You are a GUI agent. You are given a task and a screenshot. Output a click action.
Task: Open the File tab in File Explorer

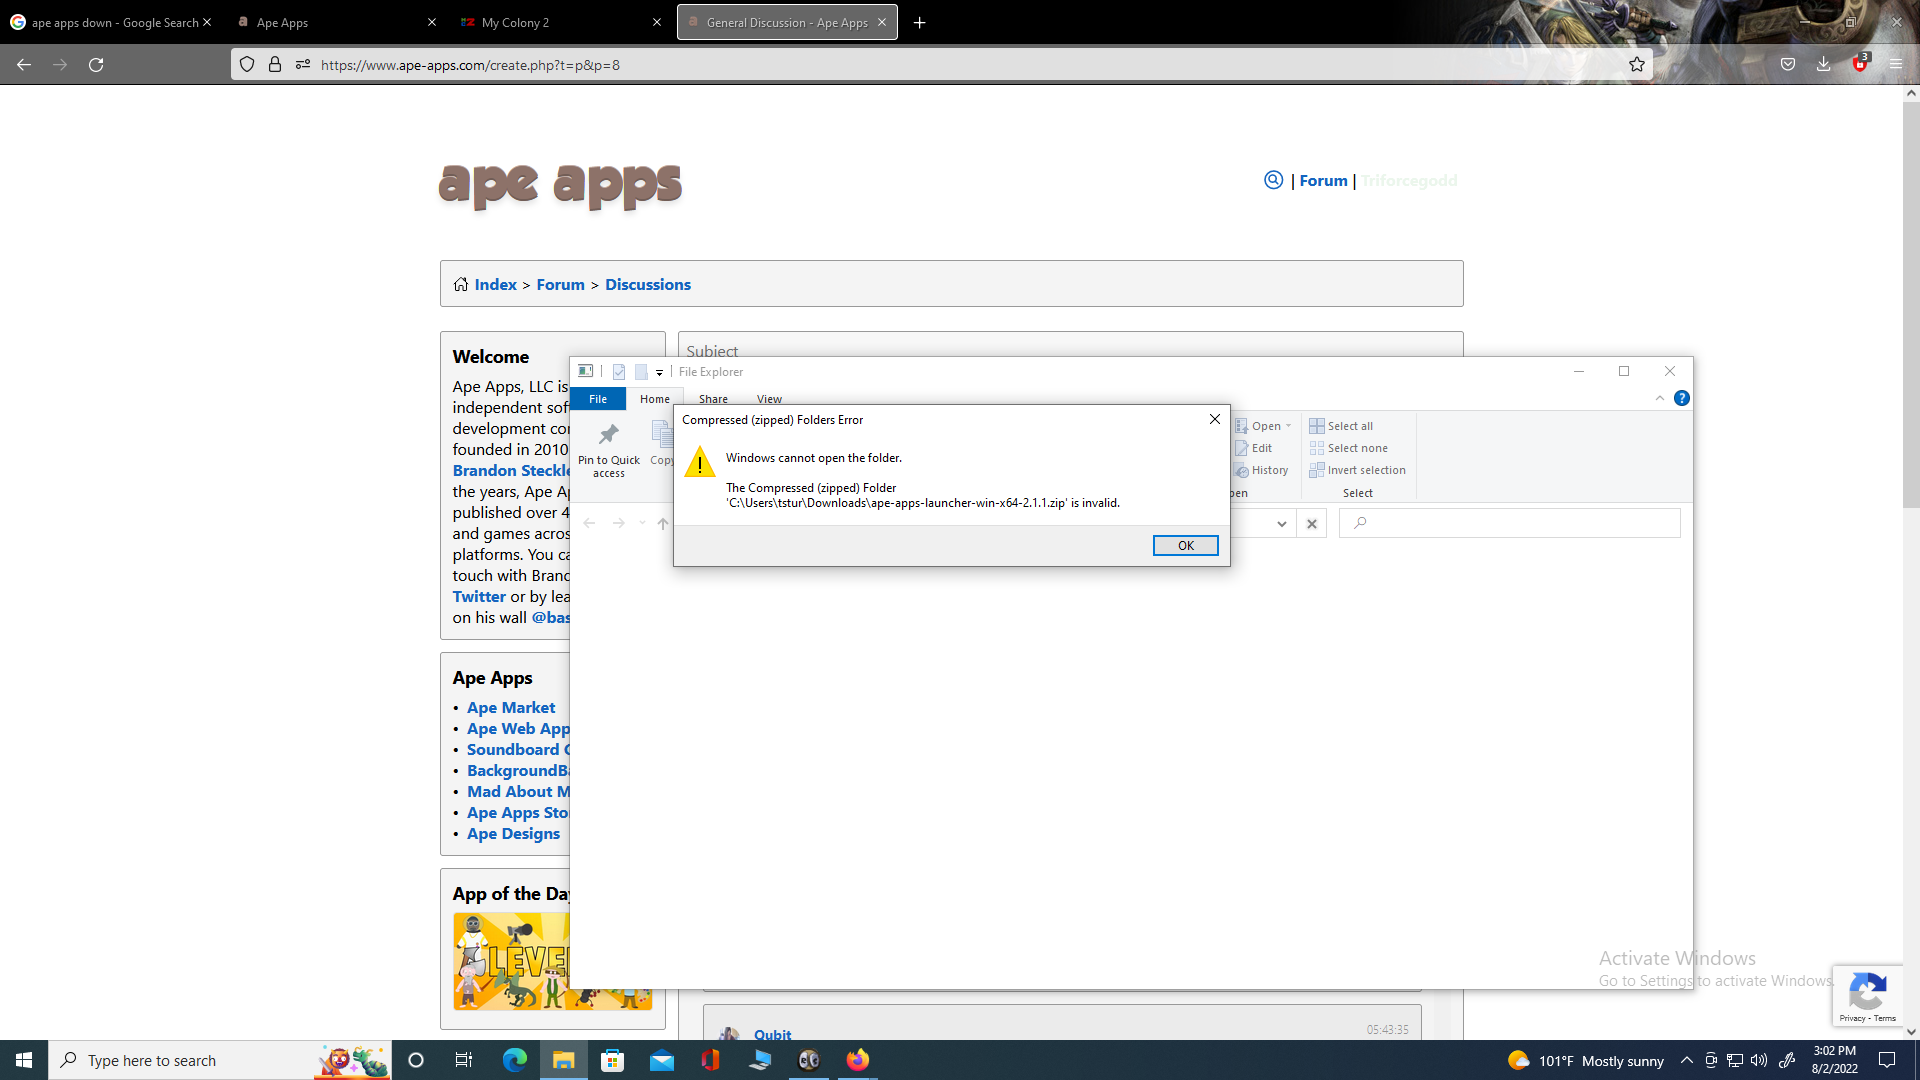(x=598, y=399)
